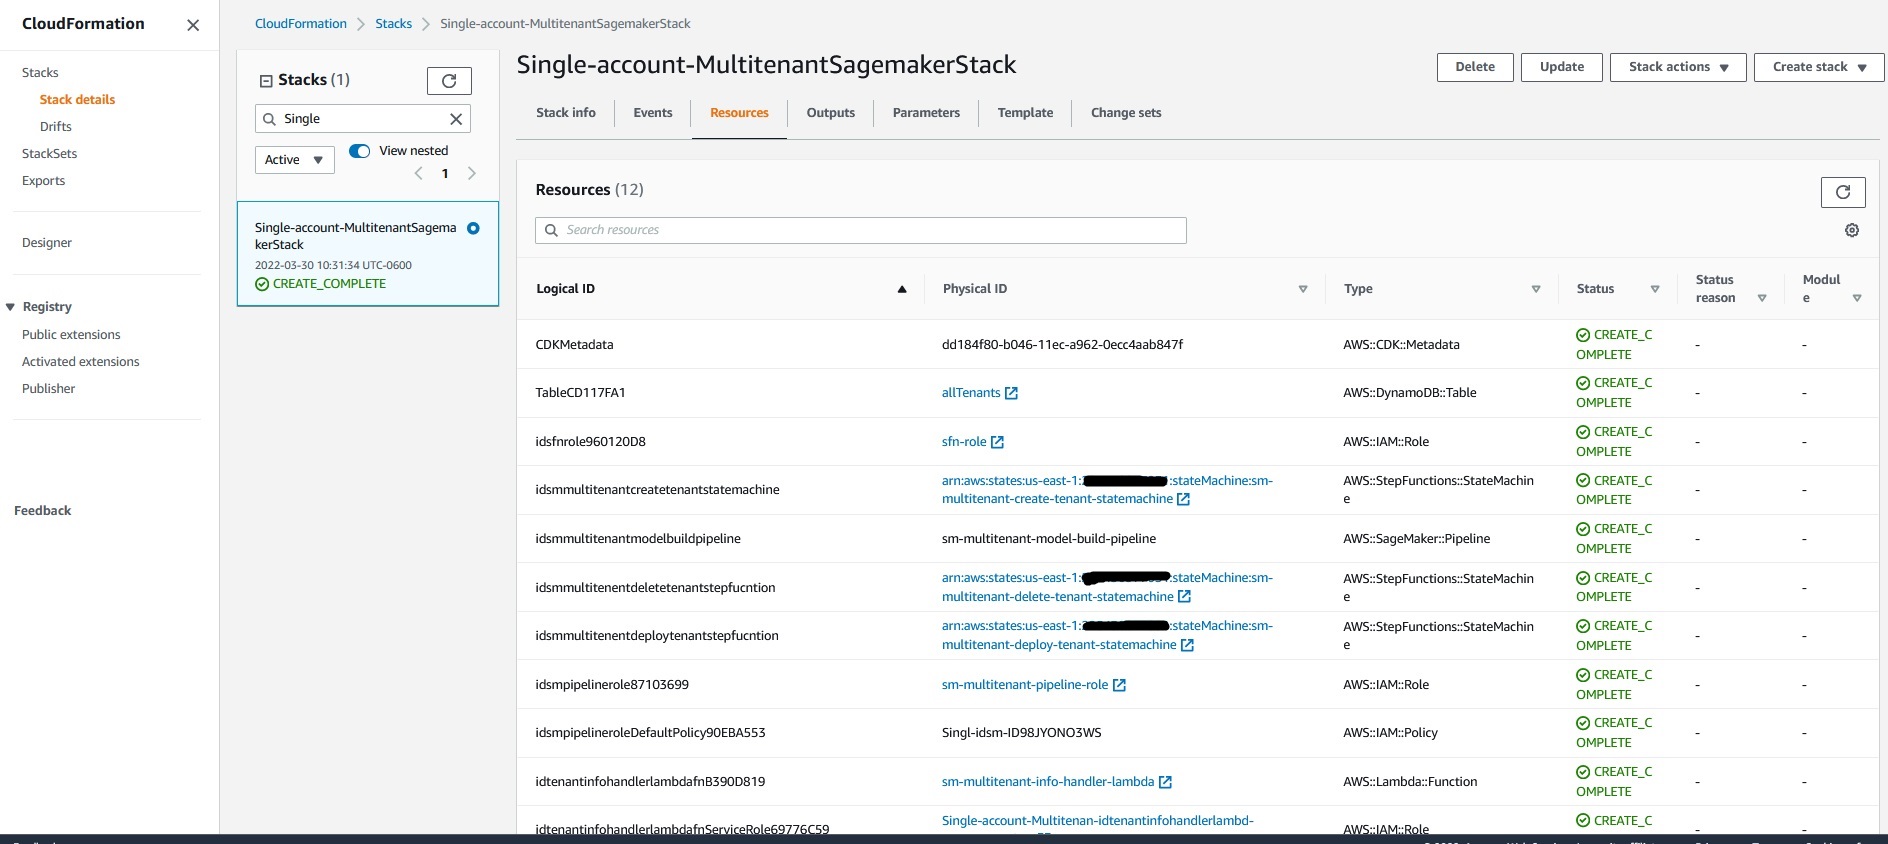This screenshot has height=844, width=1888.
Task: Sort by Status column
Action: [x=1655, y=289]
